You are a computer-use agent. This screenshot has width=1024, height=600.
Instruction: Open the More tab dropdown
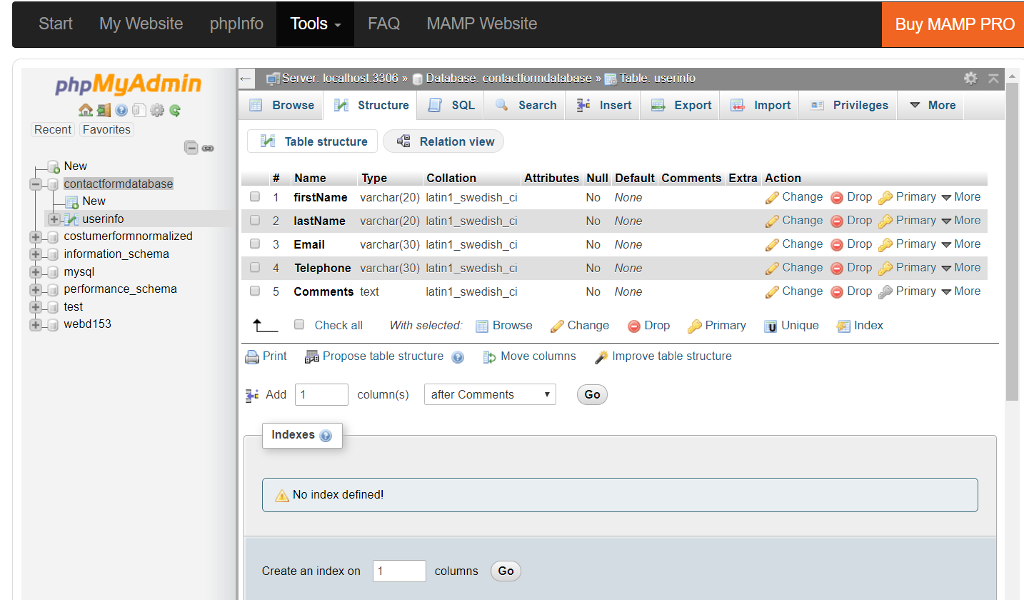click(x=933, y=105)
